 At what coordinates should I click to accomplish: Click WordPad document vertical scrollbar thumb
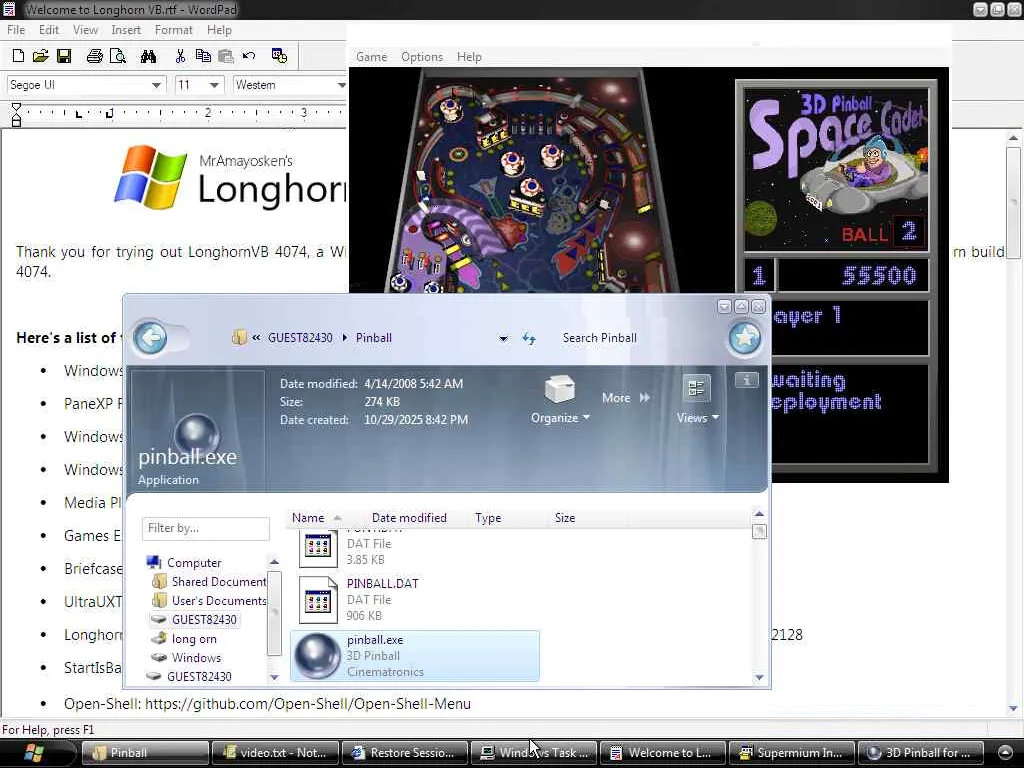1014,202
